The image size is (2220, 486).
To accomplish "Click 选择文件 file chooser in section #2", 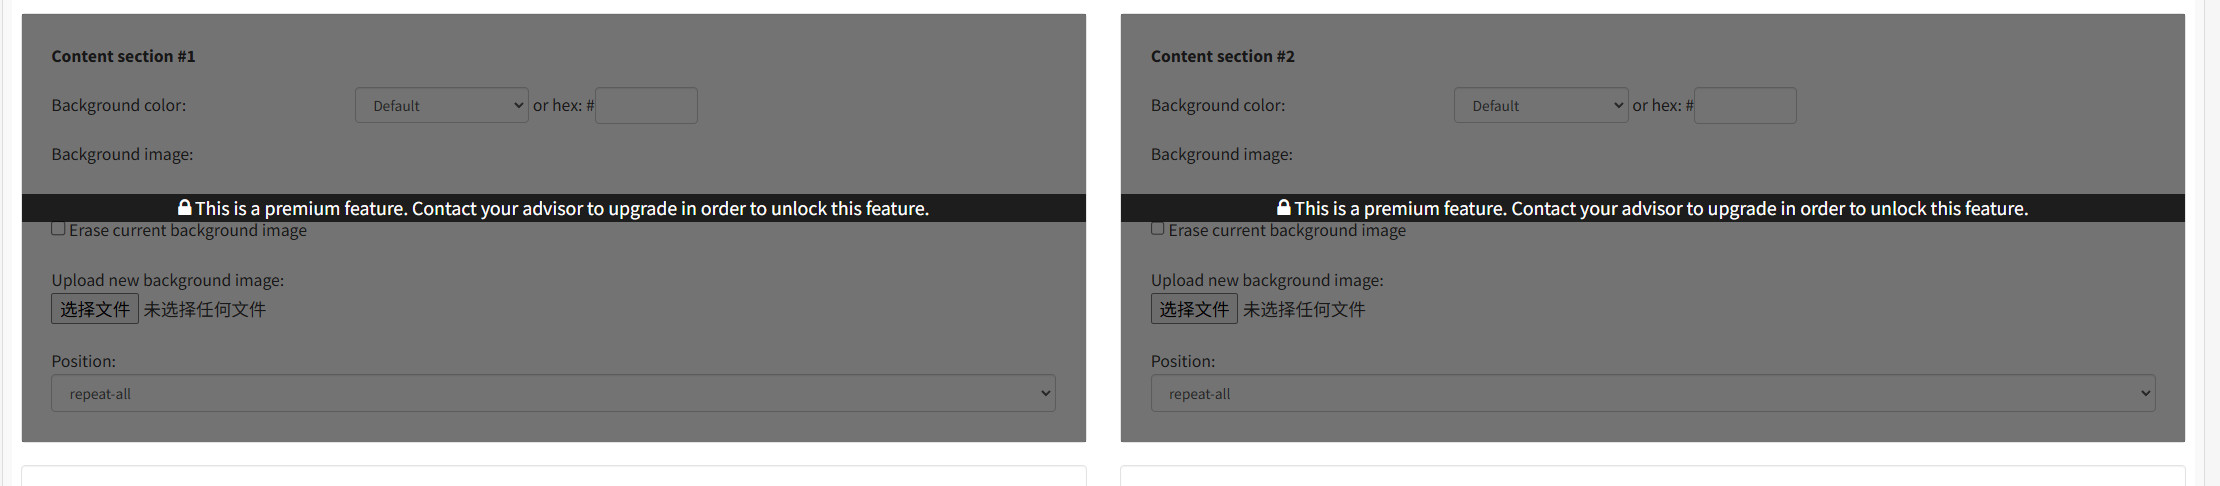I will pyautogui.click(x=1193, y=309).
